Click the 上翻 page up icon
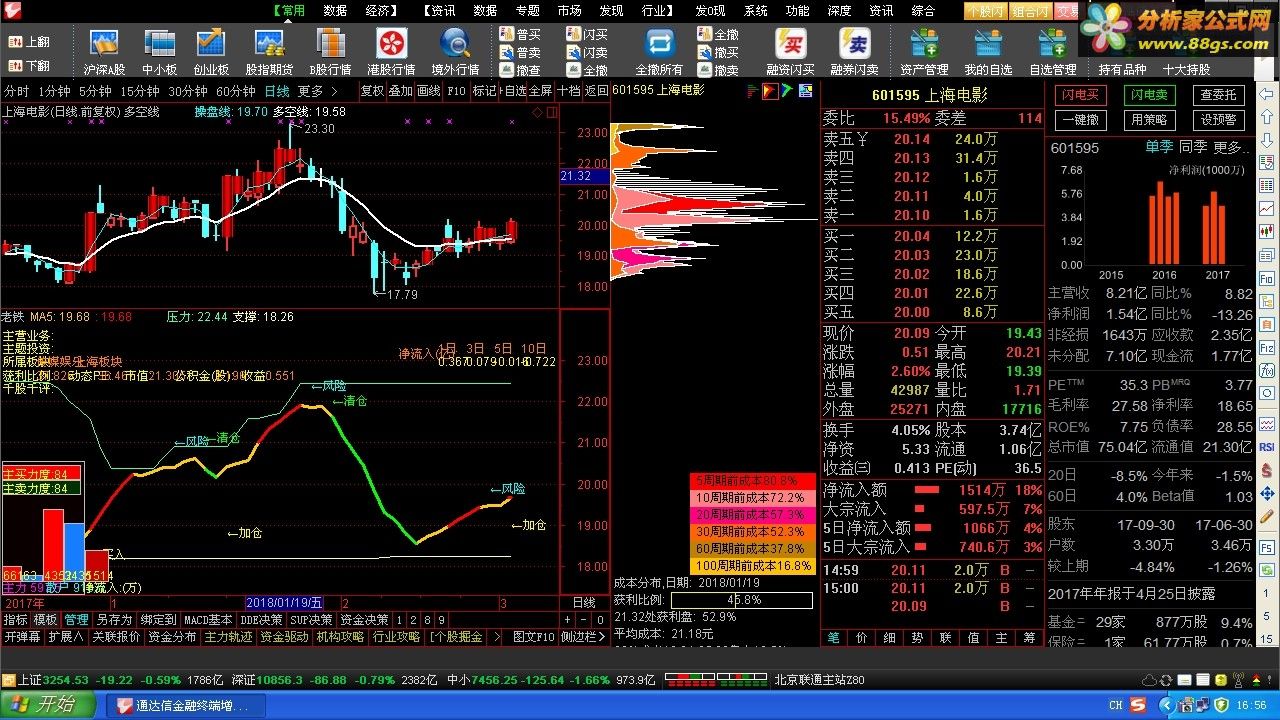The width and height of the screenshot is (1280, 720). click(29, 42)
